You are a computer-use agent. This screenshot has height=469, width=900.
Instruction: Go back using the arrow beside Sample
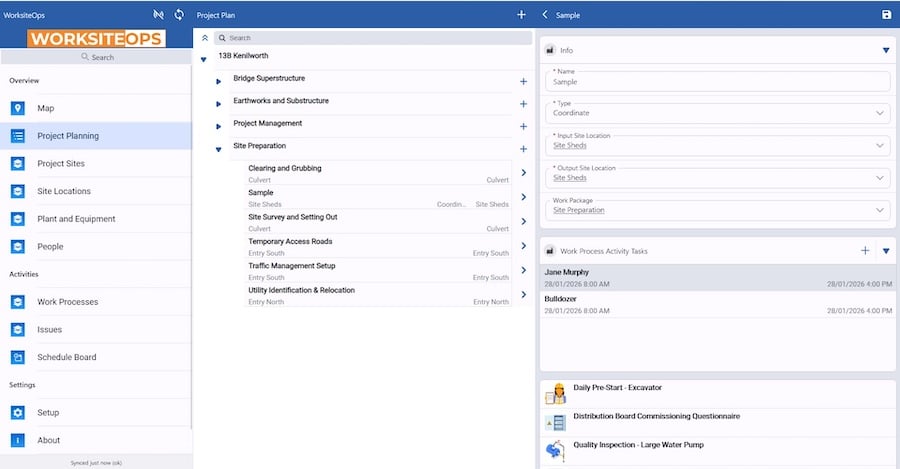[545, 14]
